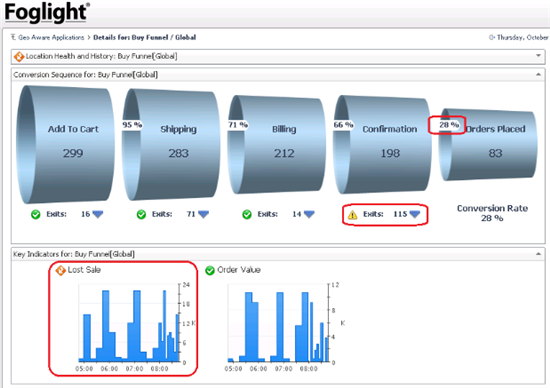
Task: Open the blue arrow next to exits 71
Action: 203,214
